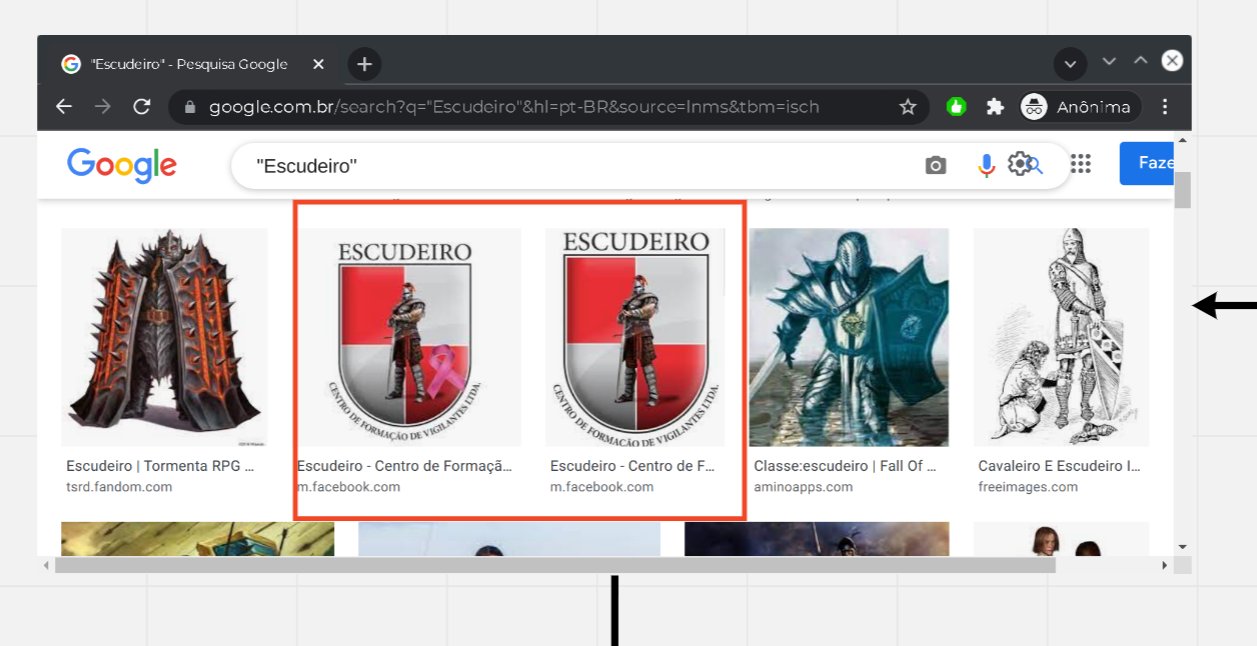
Task: Click the address bar URL
Action: 514,107
